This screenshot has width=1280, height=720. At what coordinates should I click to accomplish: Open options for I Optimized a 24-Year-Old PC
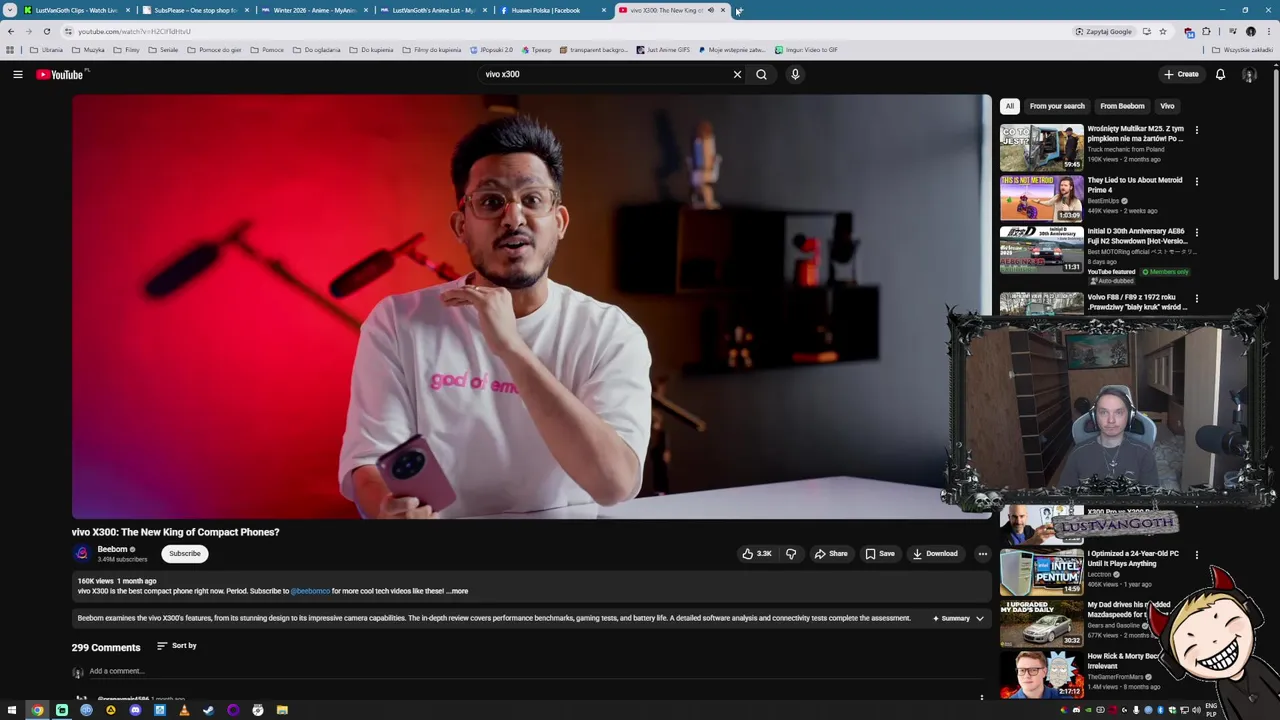pos(1196,554)
